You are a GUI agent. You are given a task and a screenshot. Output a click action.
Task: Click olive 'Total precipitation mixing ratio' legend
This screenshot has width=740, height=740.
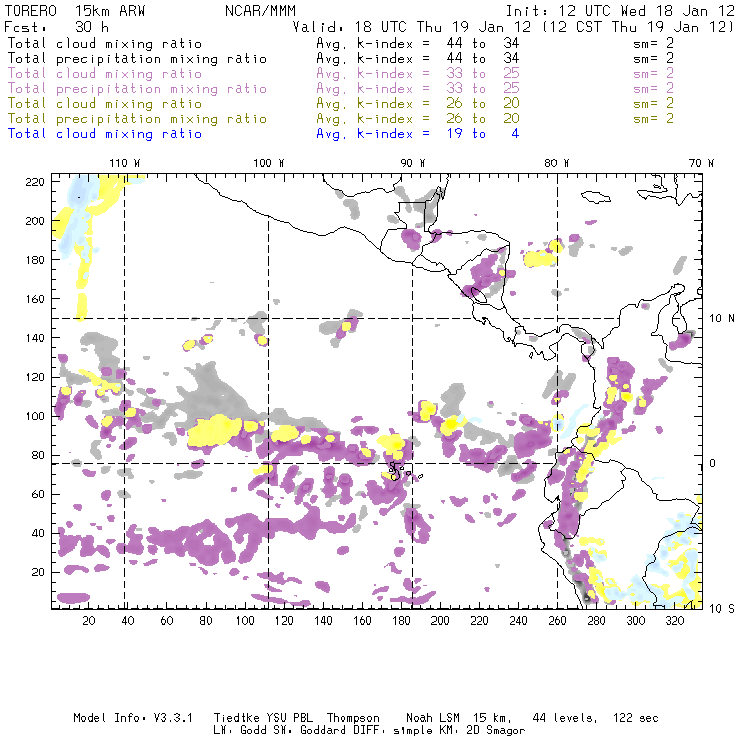pyautogui.click(x=137, y=119)
